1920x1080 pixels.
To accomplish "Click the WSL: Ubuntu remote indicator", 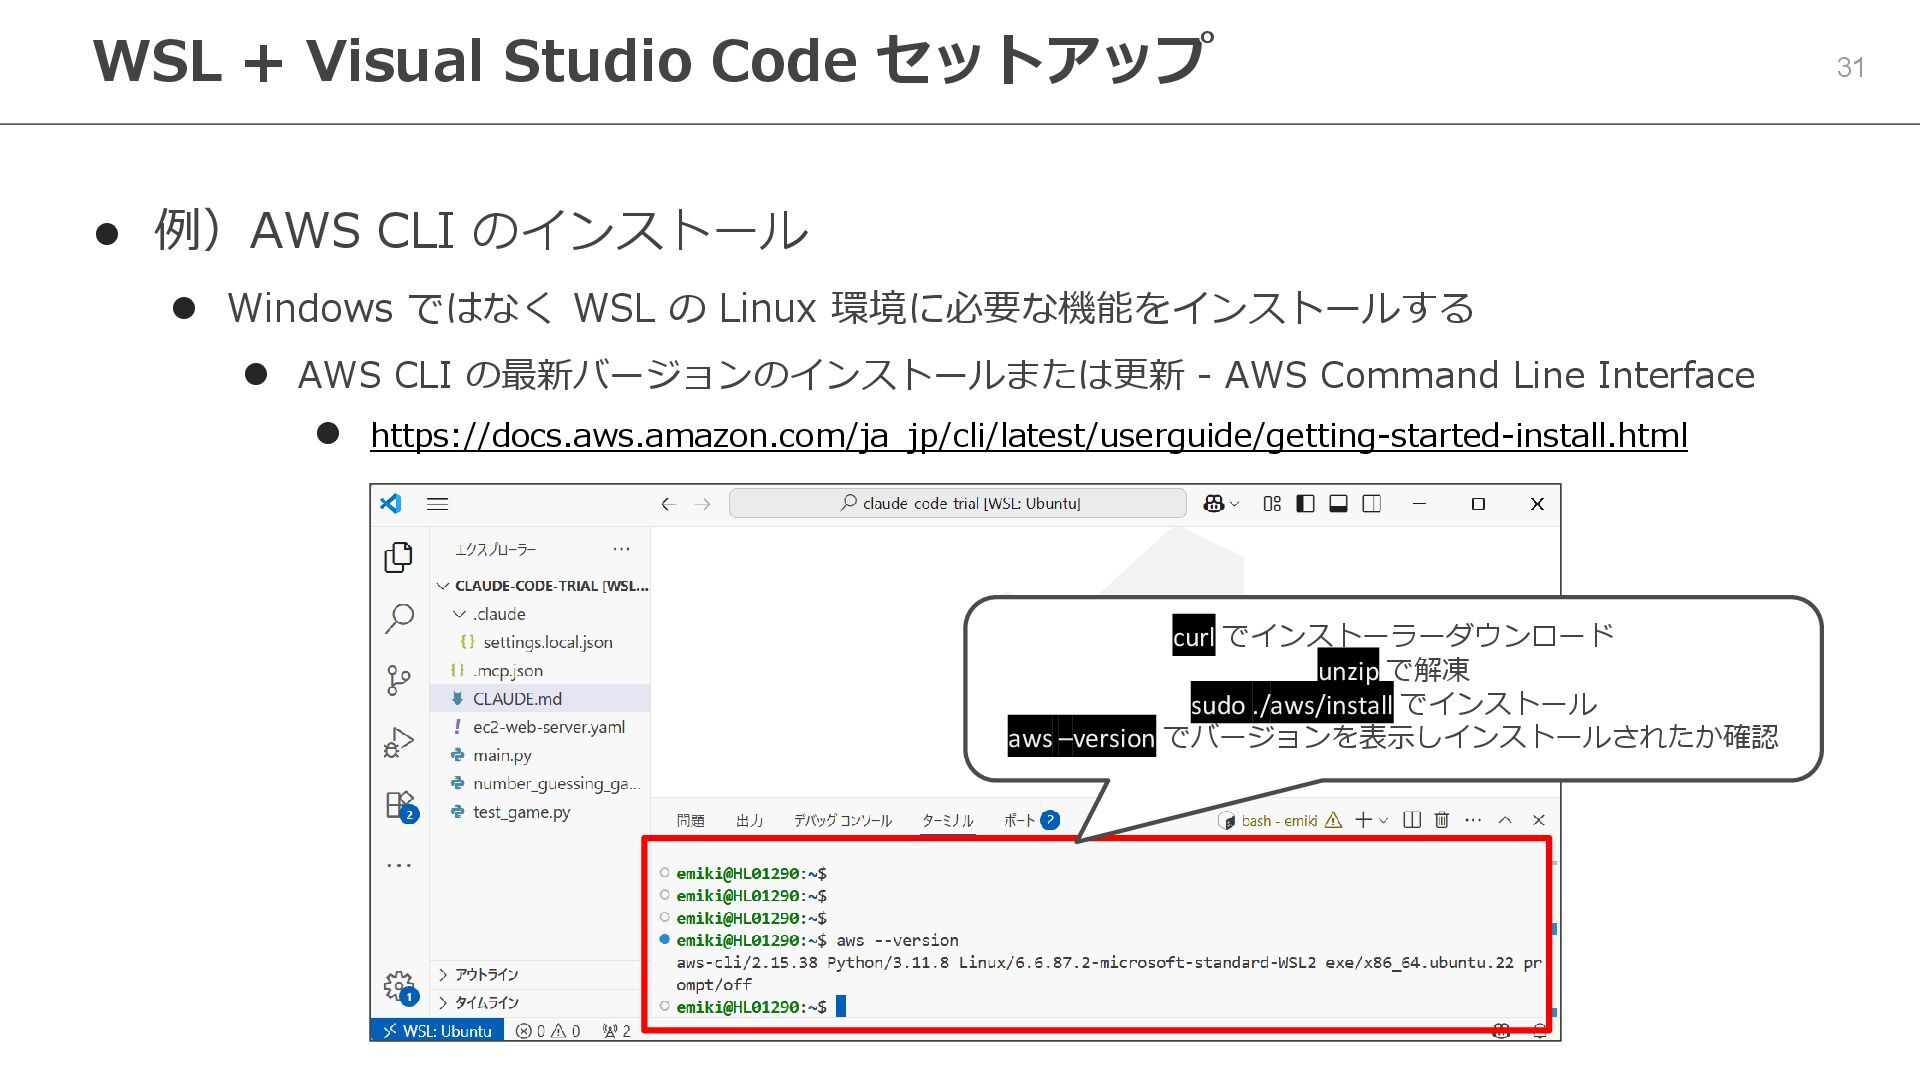I will click(437, 1030).
